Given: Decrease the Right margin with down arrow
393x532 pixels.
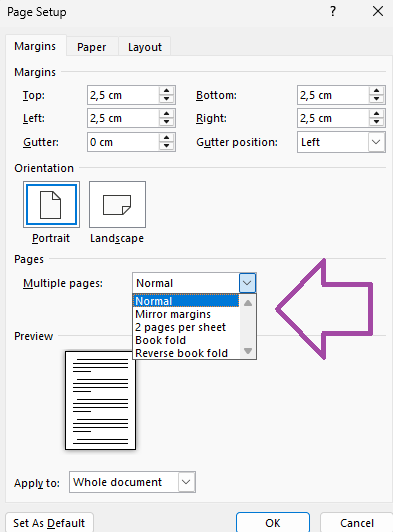Looking at the screenshot, I should pos(376,122).
